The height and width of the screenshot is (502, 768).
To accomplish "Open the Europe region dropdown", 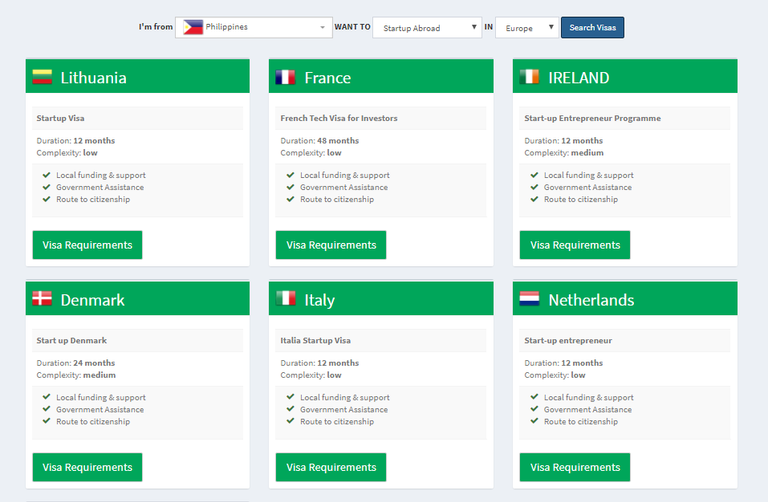I will click(527, 27).
